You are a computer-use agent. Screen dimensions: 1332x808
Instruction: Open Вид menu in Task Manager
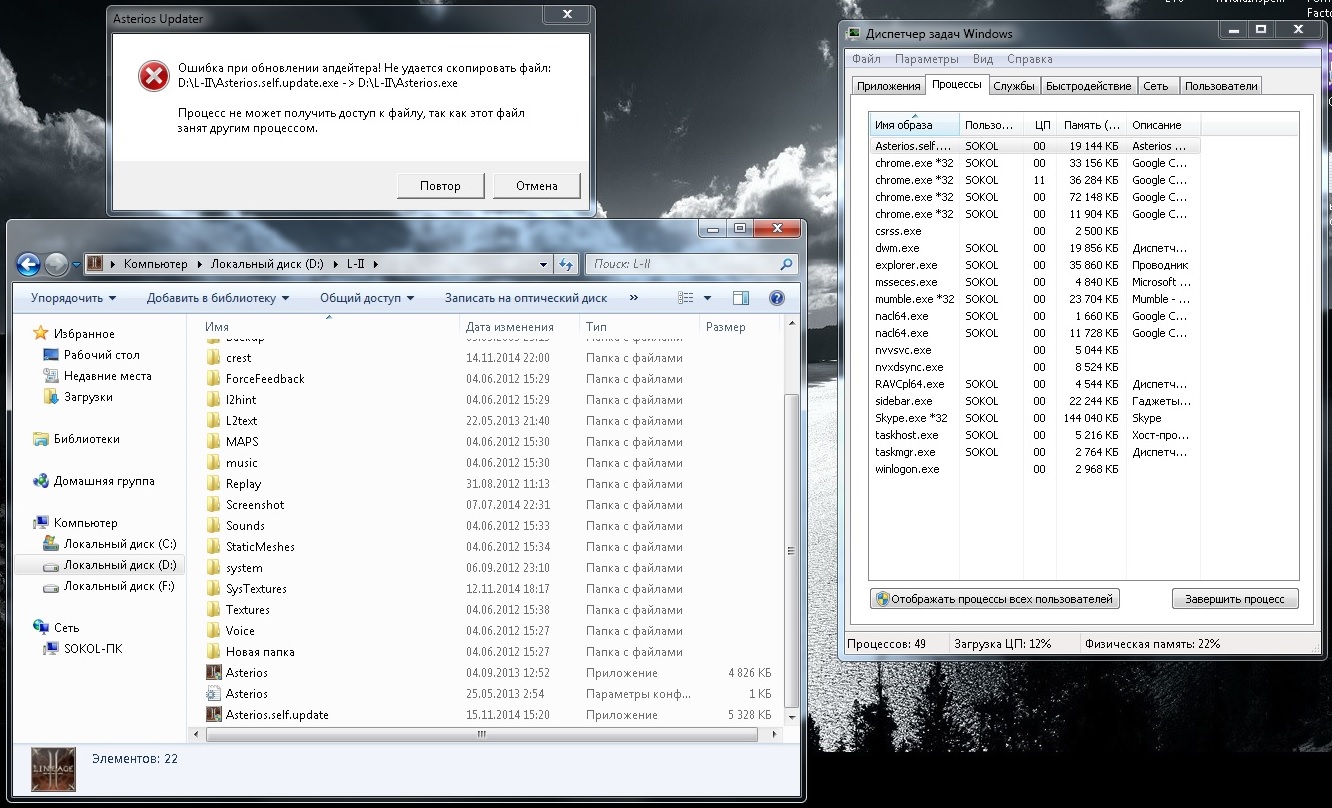(x=983, y=59)
